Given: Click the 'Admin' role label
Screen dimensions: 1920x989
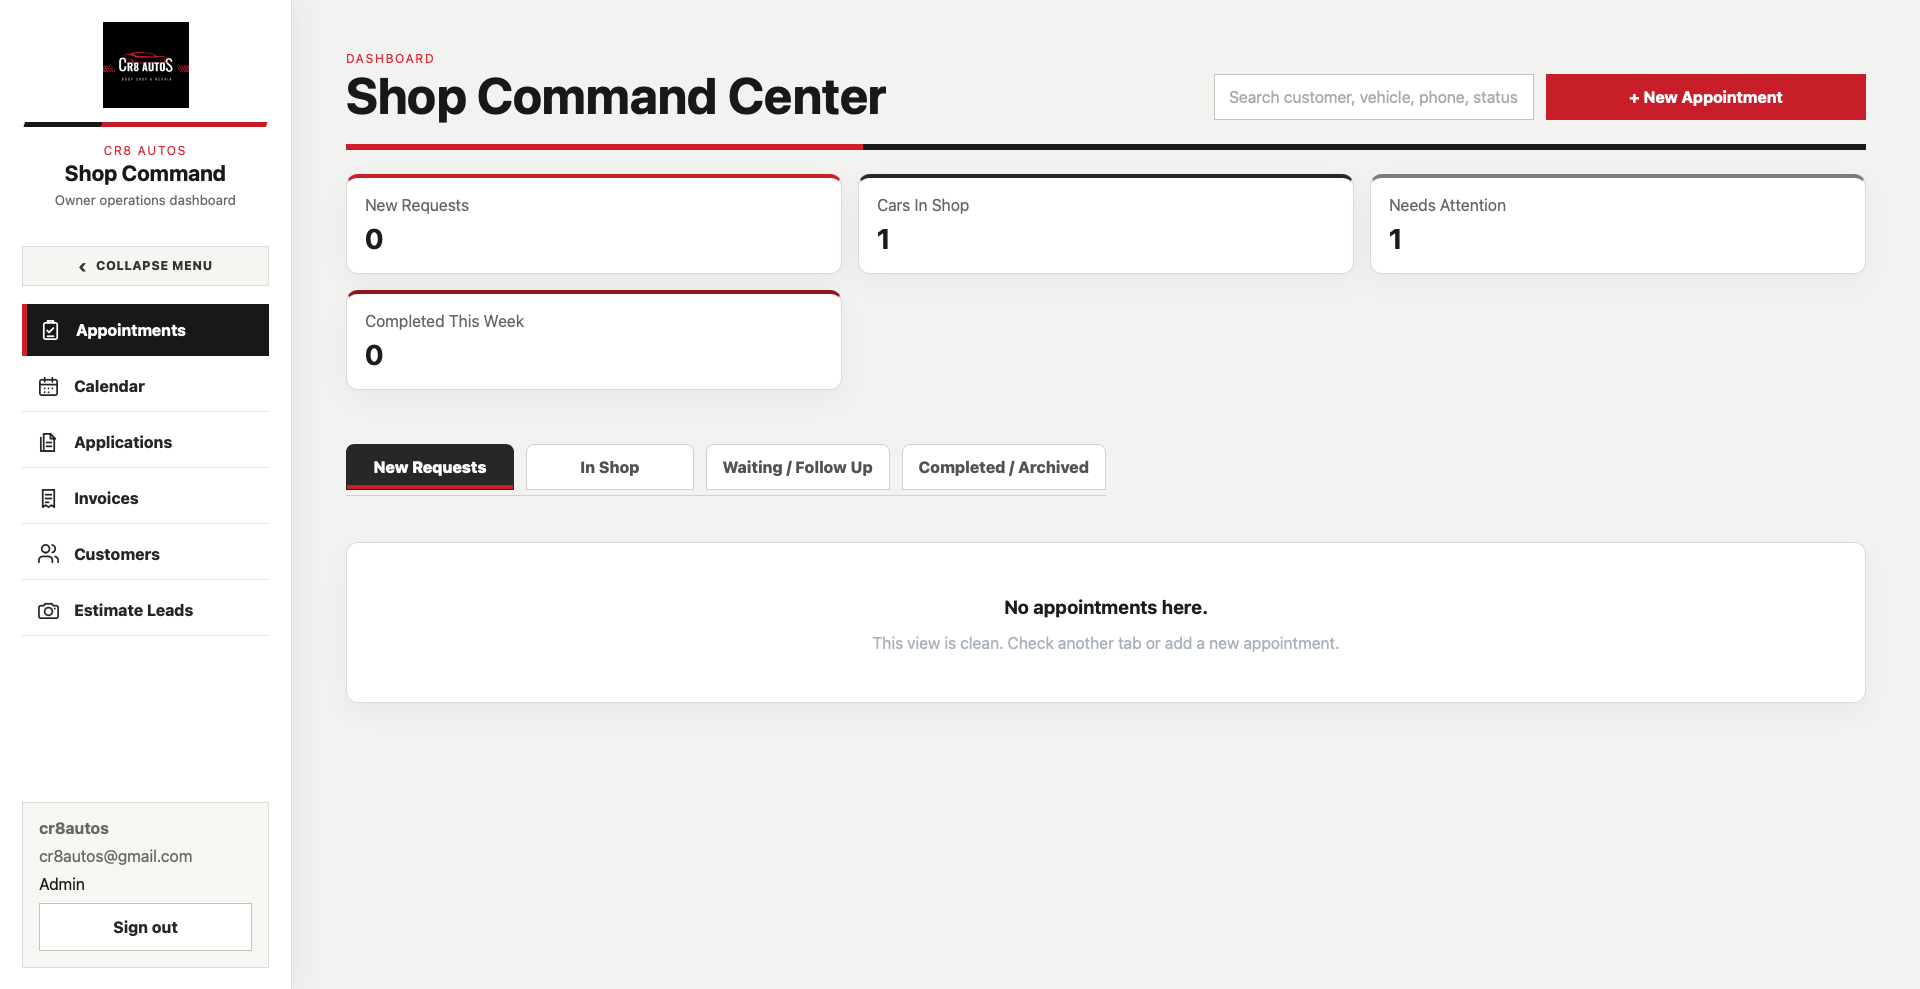Looking at the screenshot, I should click(62, 884).
